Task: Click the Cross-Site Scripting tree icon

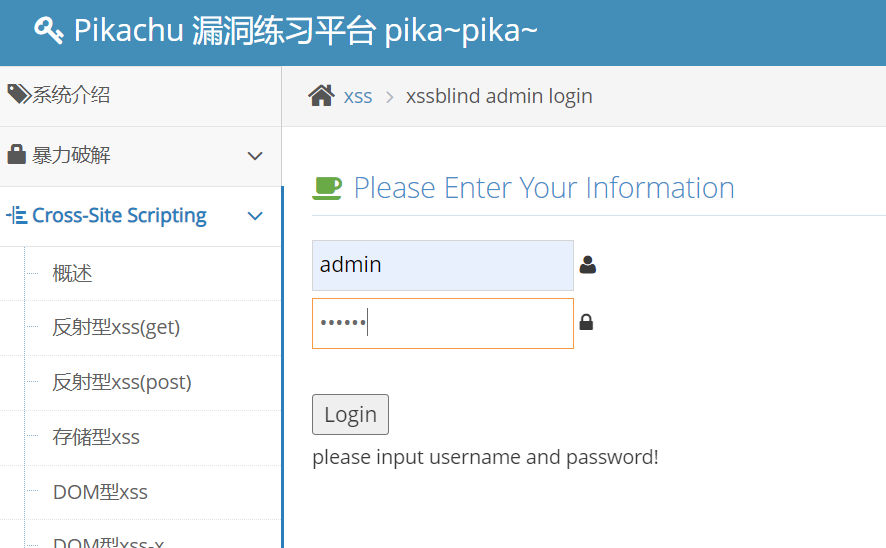Action: pyautogui.click(x=16, y=215)
